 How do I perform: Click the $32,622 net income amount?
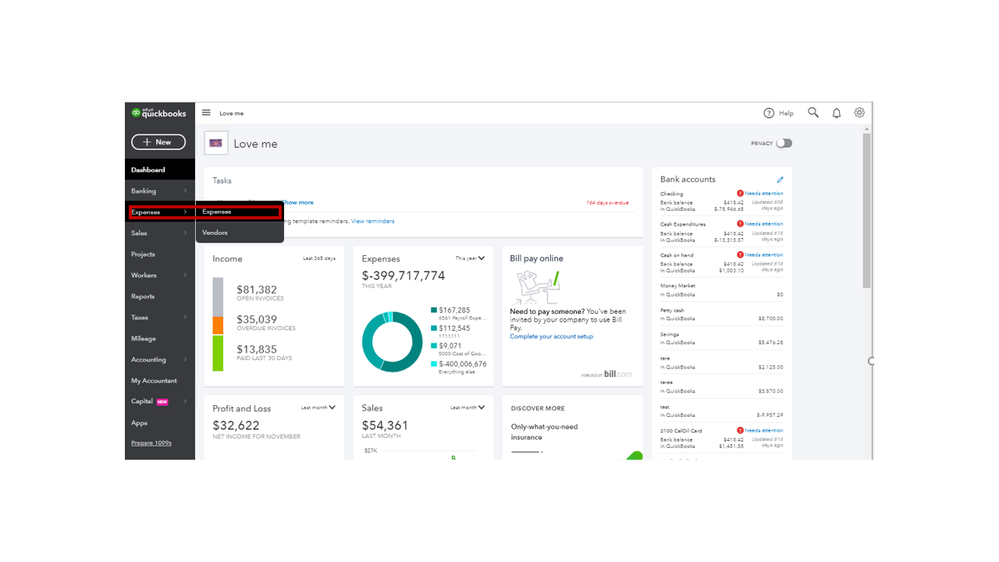point(236,425)
